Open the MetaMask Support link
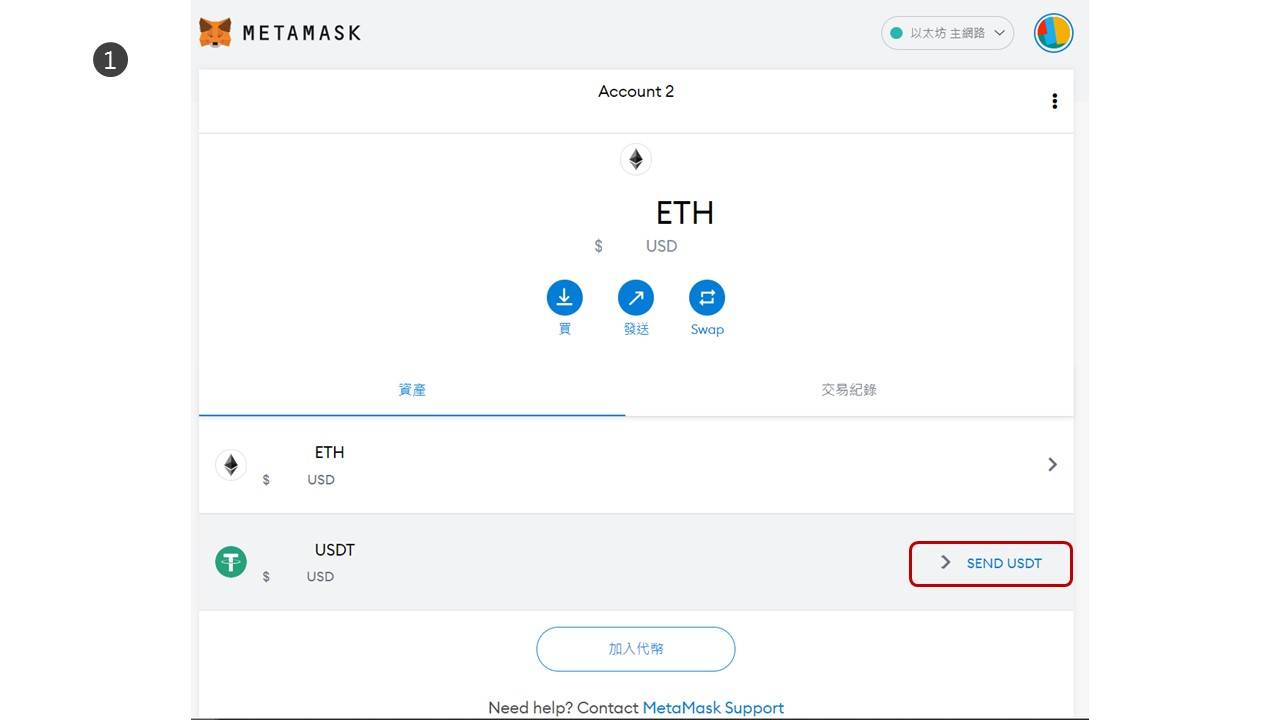Screen dimensions: 1280x720 (713, 708)
